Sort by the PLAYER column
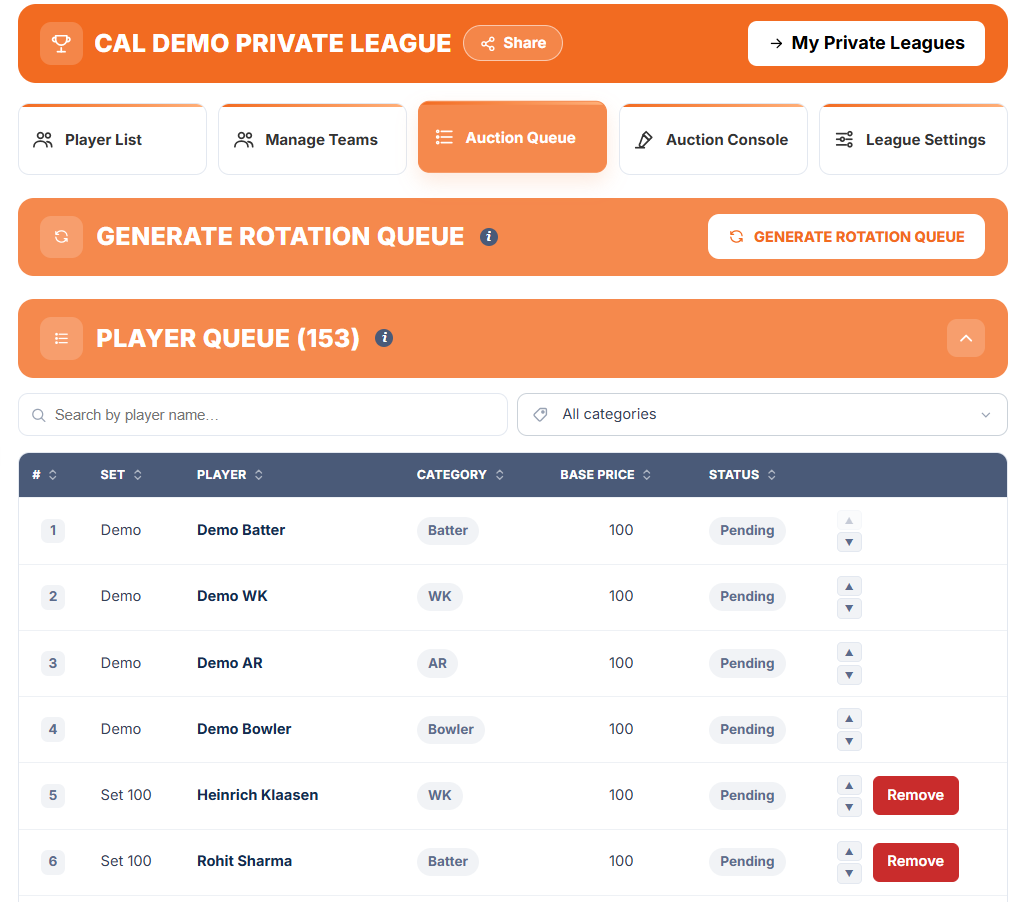The width and height of the screenshot is (1012, 902). coord(230,475)
